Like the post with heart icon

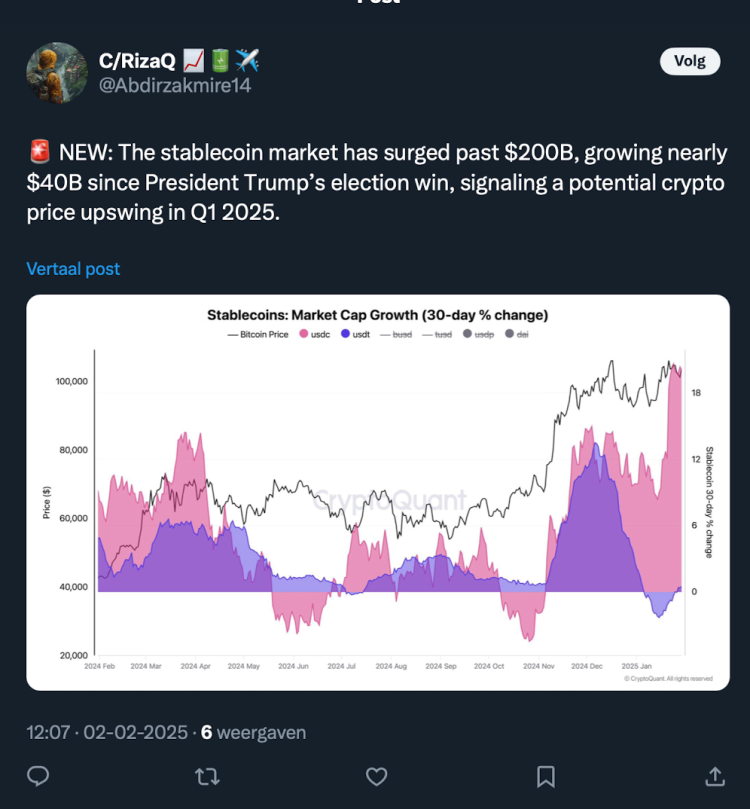click(376, 776)
